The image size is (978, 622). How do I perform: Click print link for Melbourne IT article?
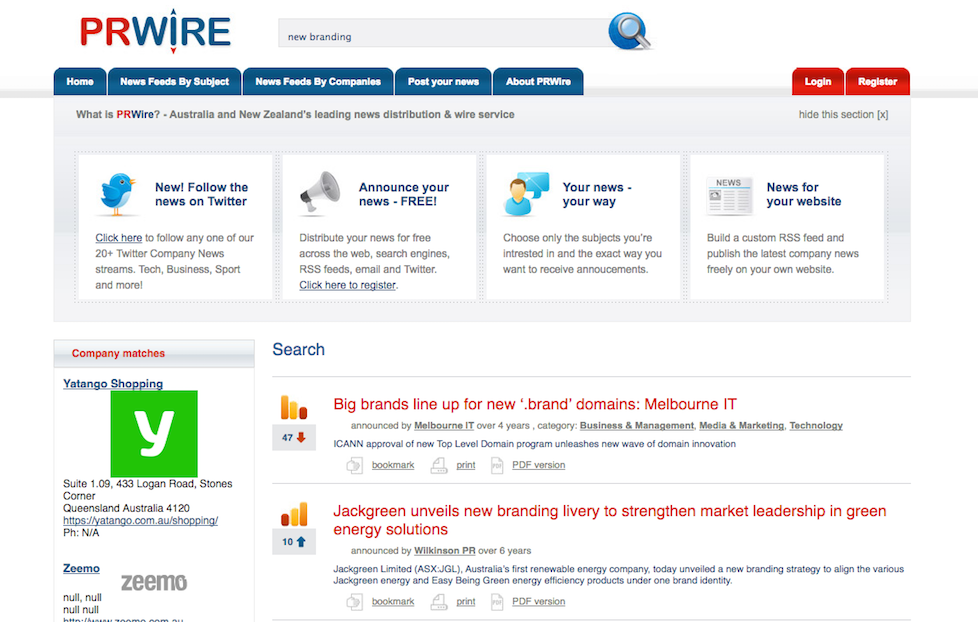466,465
